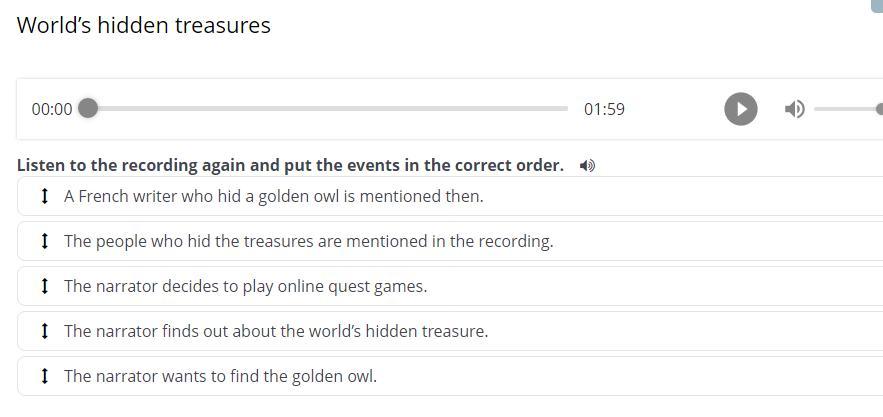Grab the drag handle for online quest games item
Image resolution: width=883 pixels, height=417 pixels.
click(44, 286)
